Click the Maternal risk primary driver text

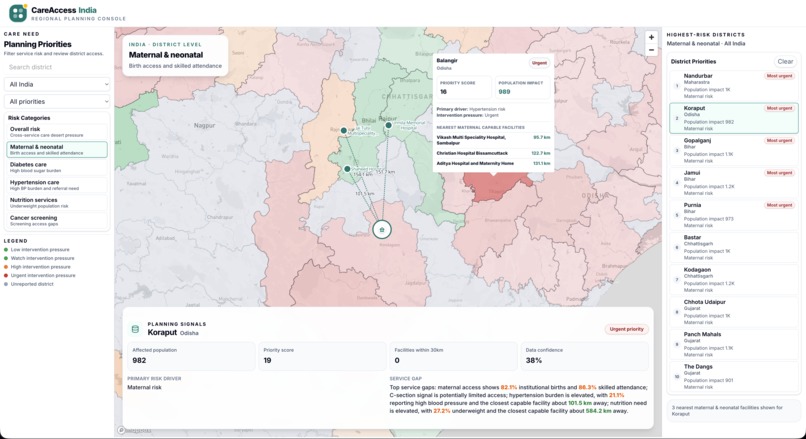(x=144, y=388)
